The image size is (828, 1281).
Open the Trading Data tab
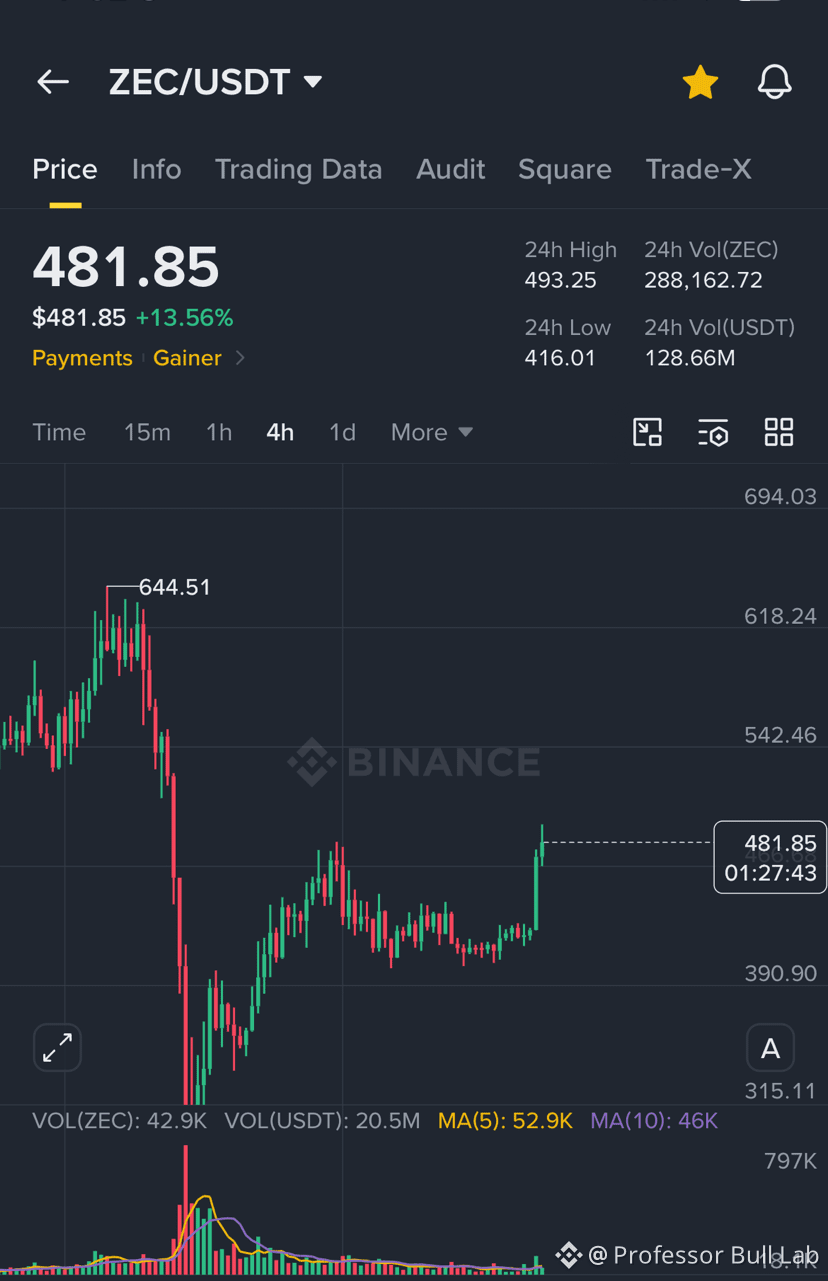[x=298, y=169]
